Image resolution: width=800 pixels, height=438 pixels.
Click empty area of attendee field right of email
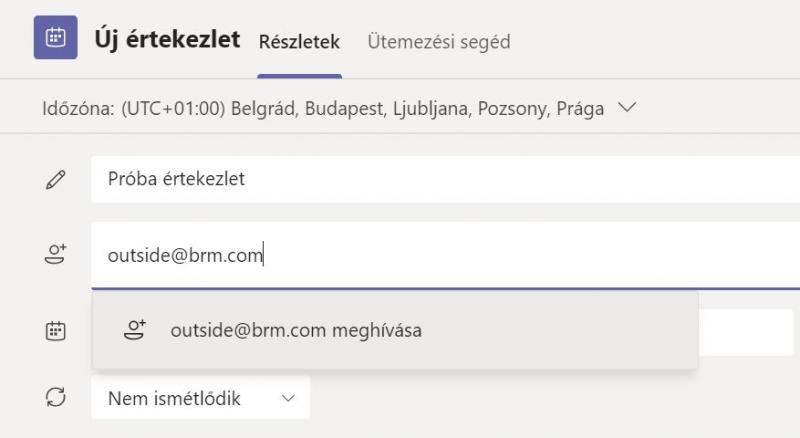tap(531, 255)
